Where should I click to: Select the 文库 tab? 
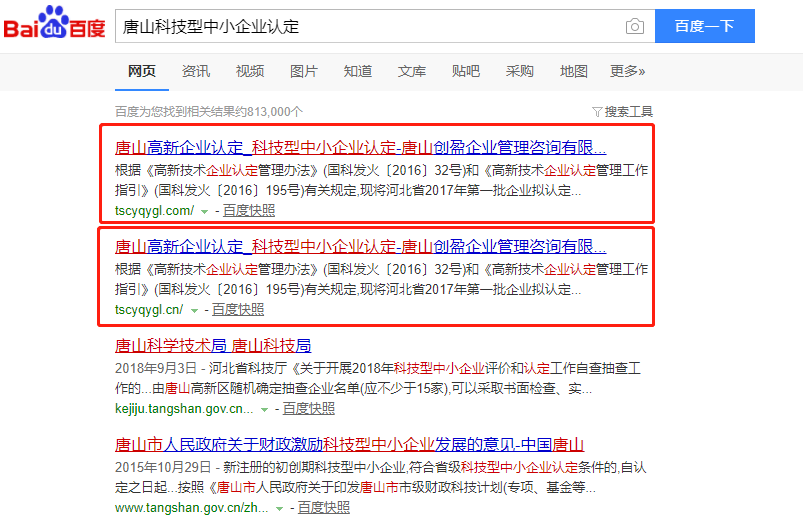point(412,71)
